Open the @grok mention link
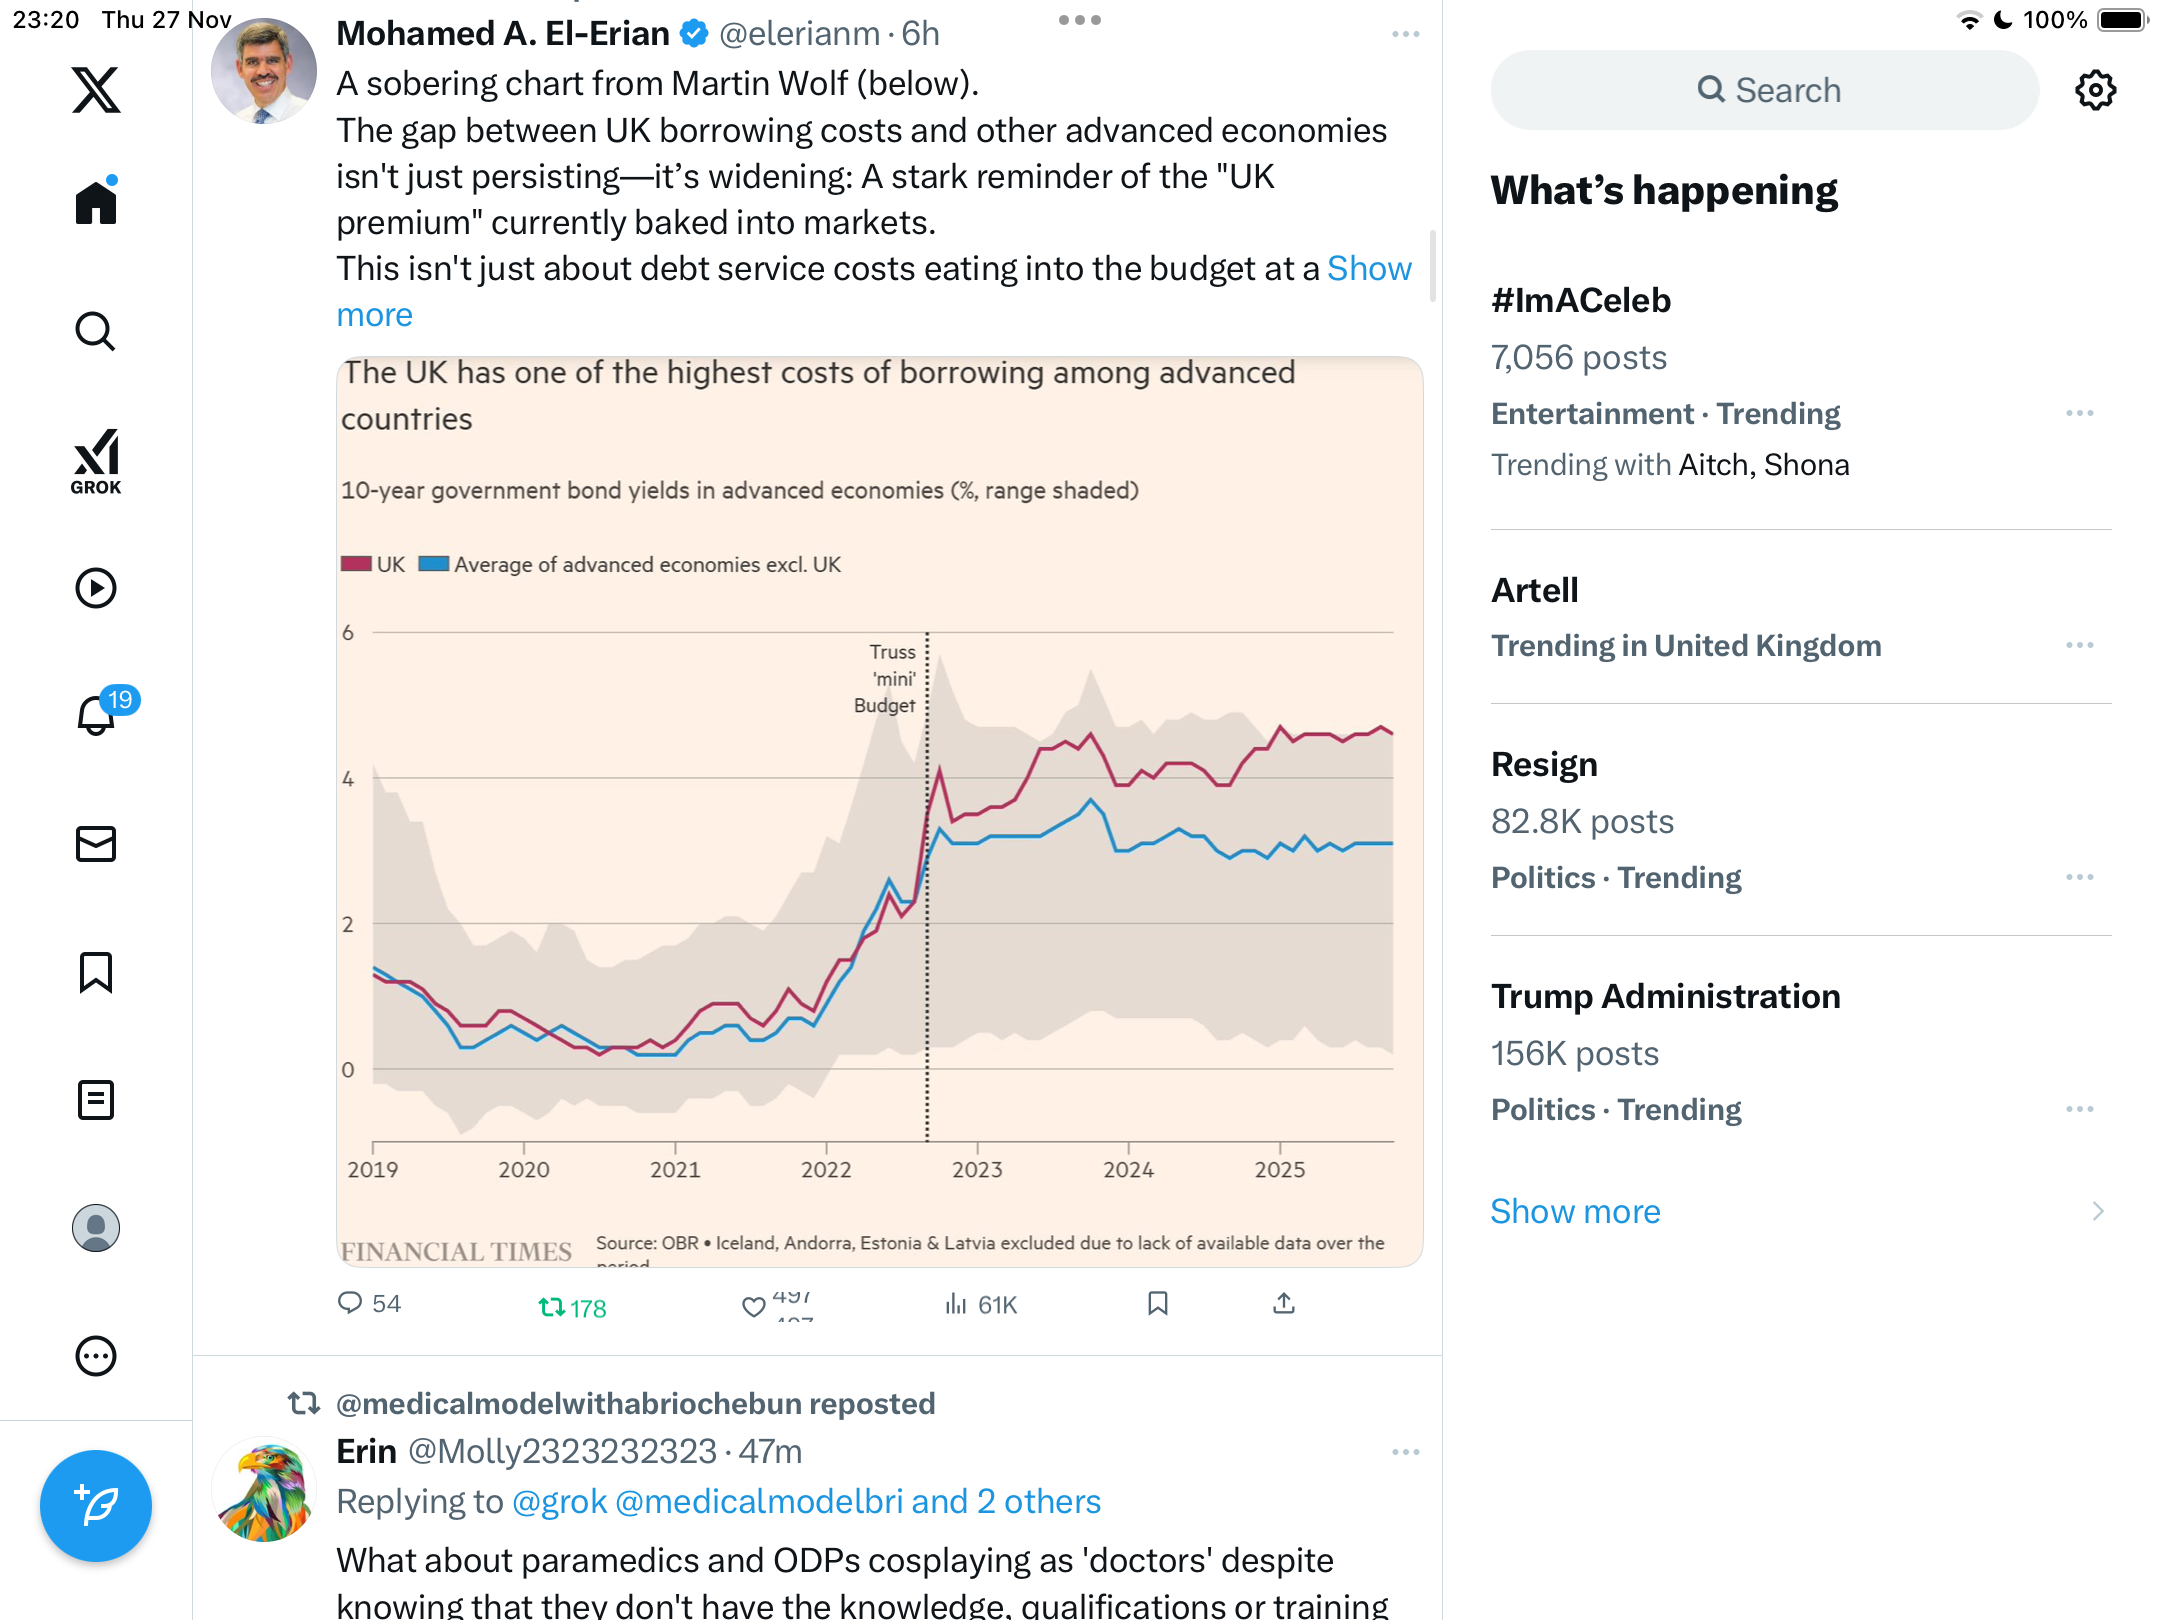 point(559,1501)
